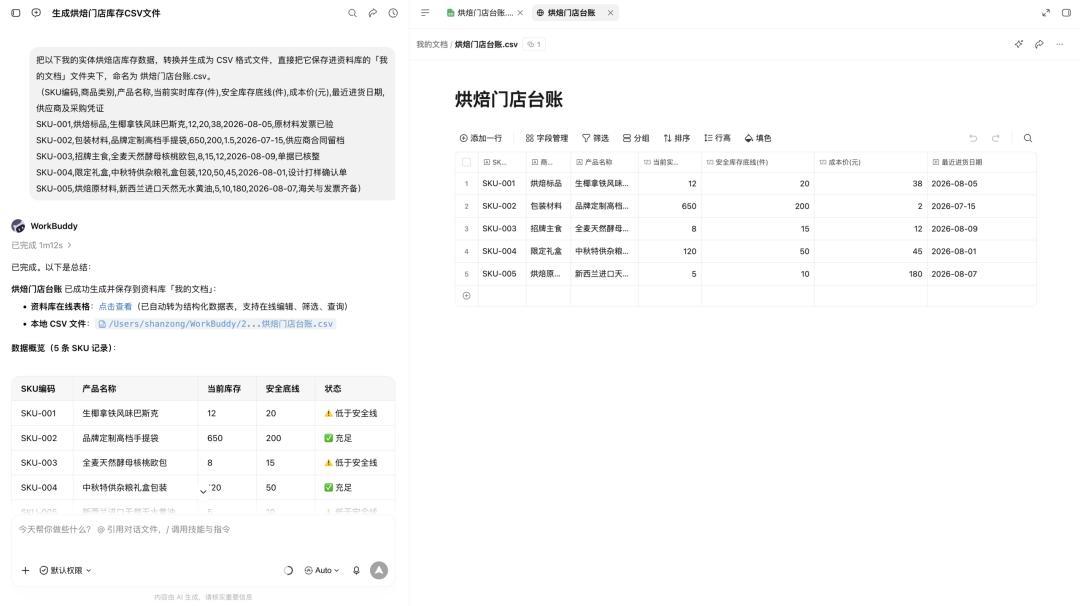Click the 安全库存底线(件) column header
Image resolution: width=1080 pixels, height=606 pixels.
pos(757,163)
